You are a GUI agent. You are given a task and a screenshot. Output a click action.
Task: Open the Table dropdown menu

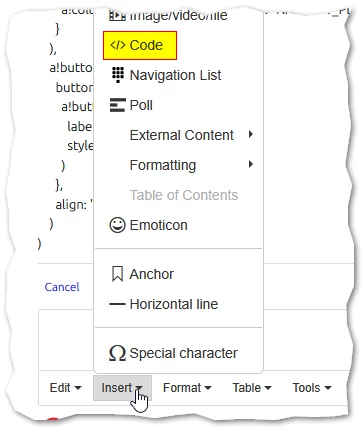click(252, 388)
